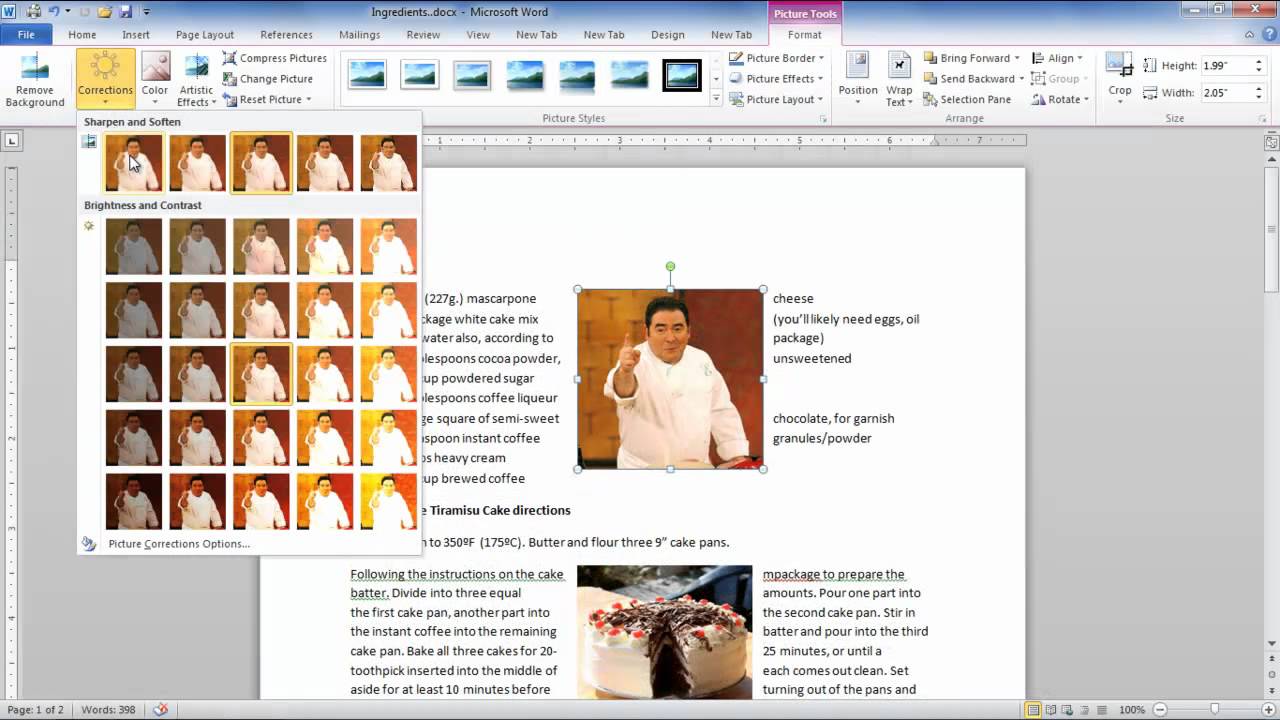
Task: Choose the last picture style with black frame
Action: click(682, 75)
